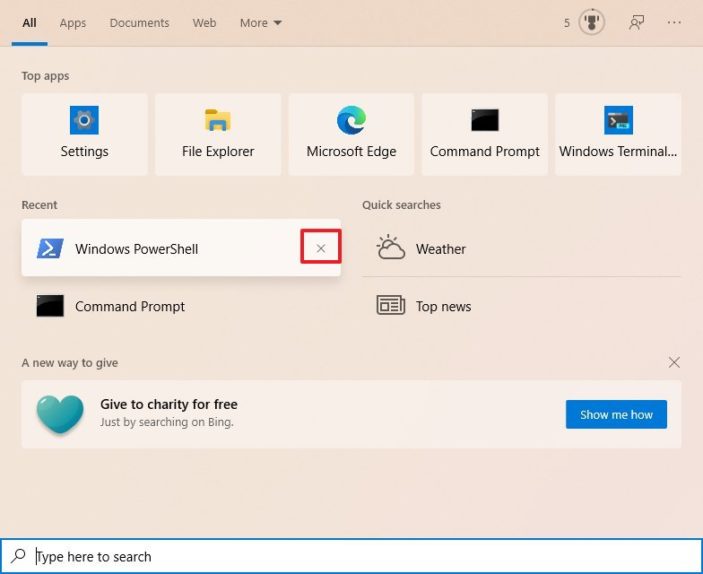
Task: Dismiss the 'A new way to give' banner
Action: pyautogui.click(x=674, y=362)
